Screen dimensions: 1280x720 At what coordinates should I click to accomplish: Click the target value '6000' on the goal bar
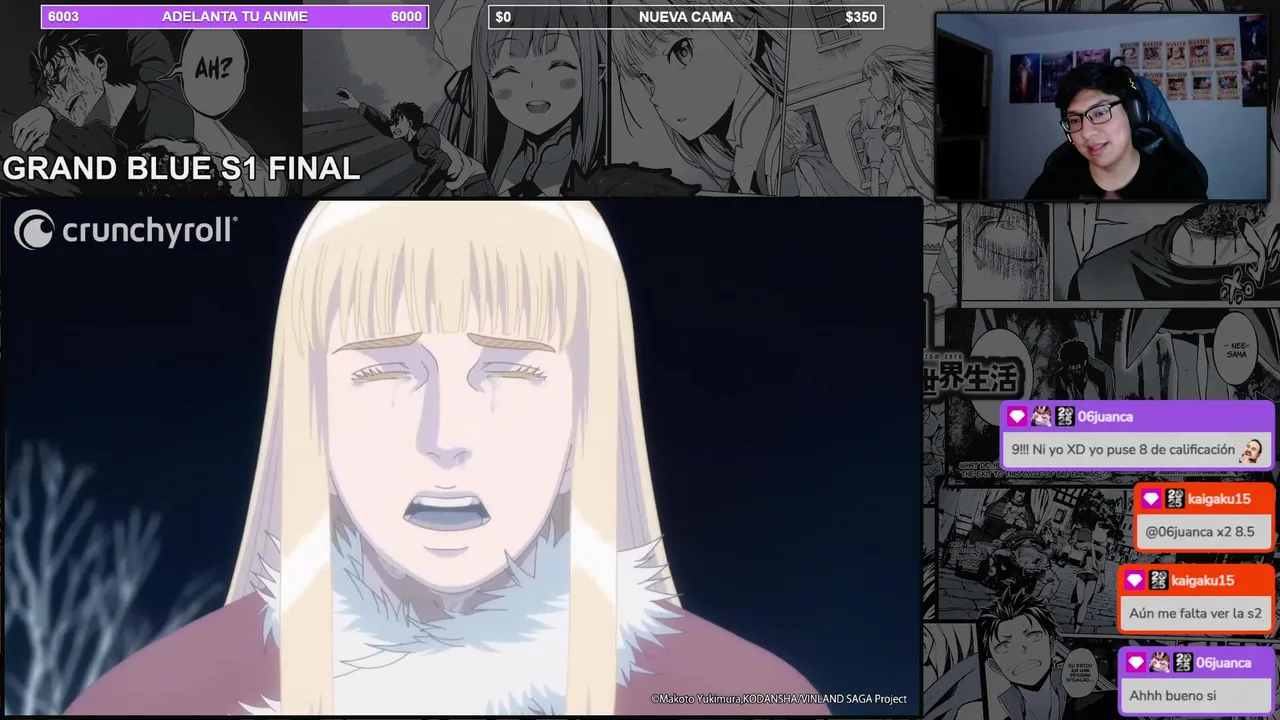pyautogui.click(x=406, y=17)
